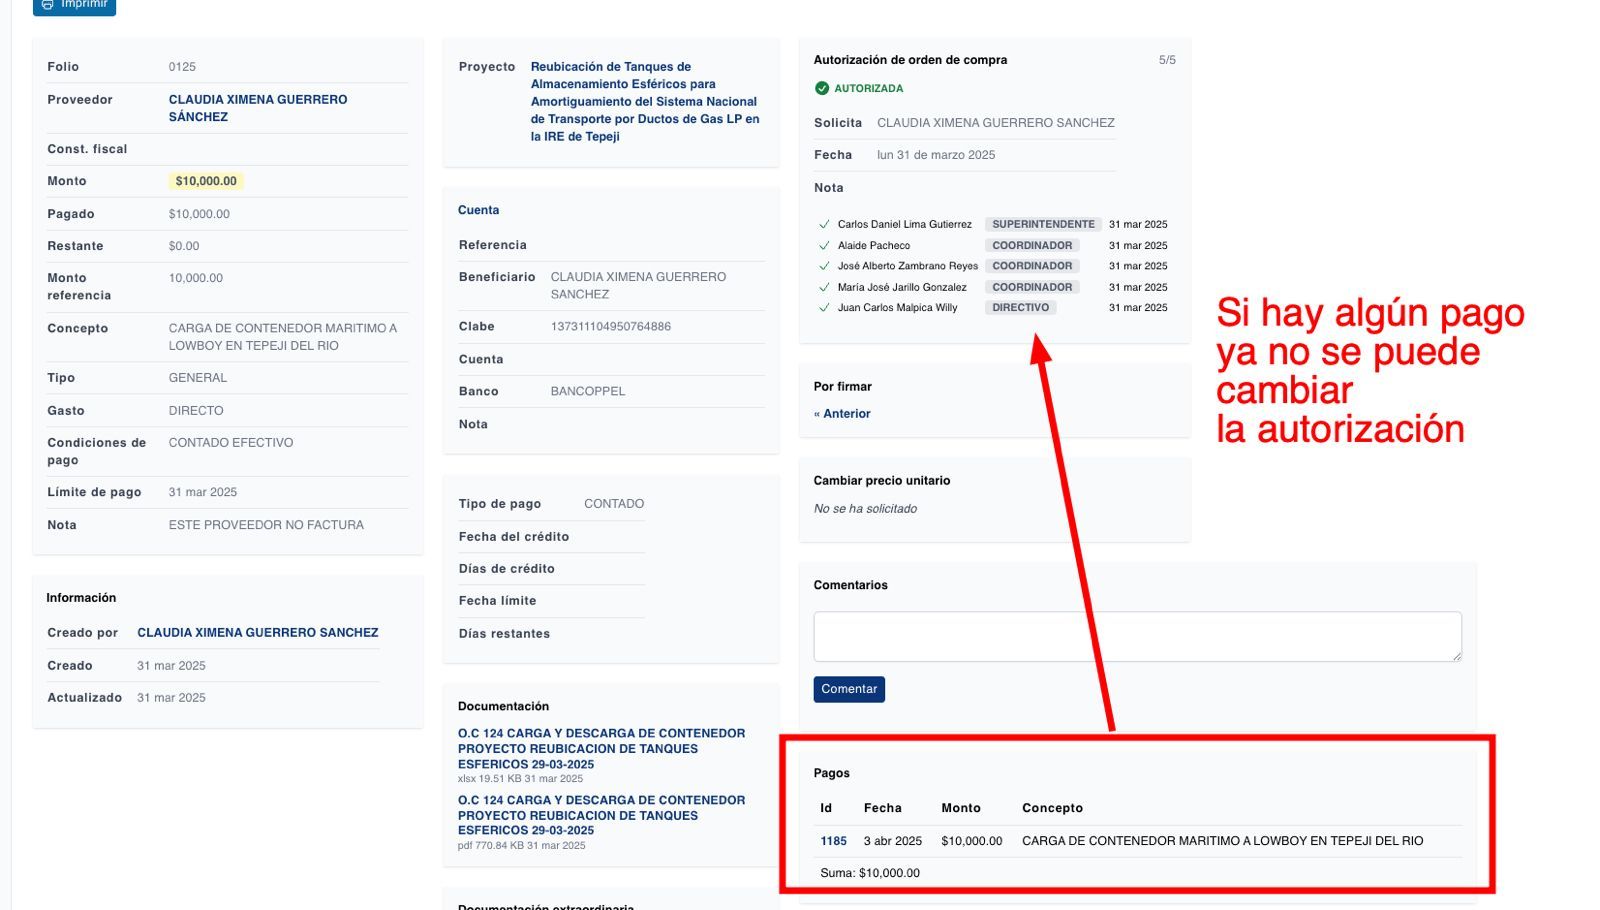Click the Imprimir button

point(74,6)
